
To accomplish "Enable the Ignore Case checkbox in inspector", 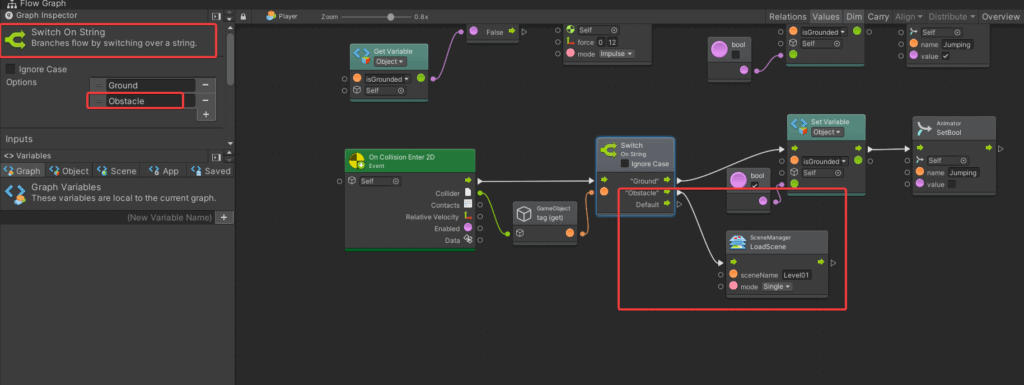I will pos(11,69).
